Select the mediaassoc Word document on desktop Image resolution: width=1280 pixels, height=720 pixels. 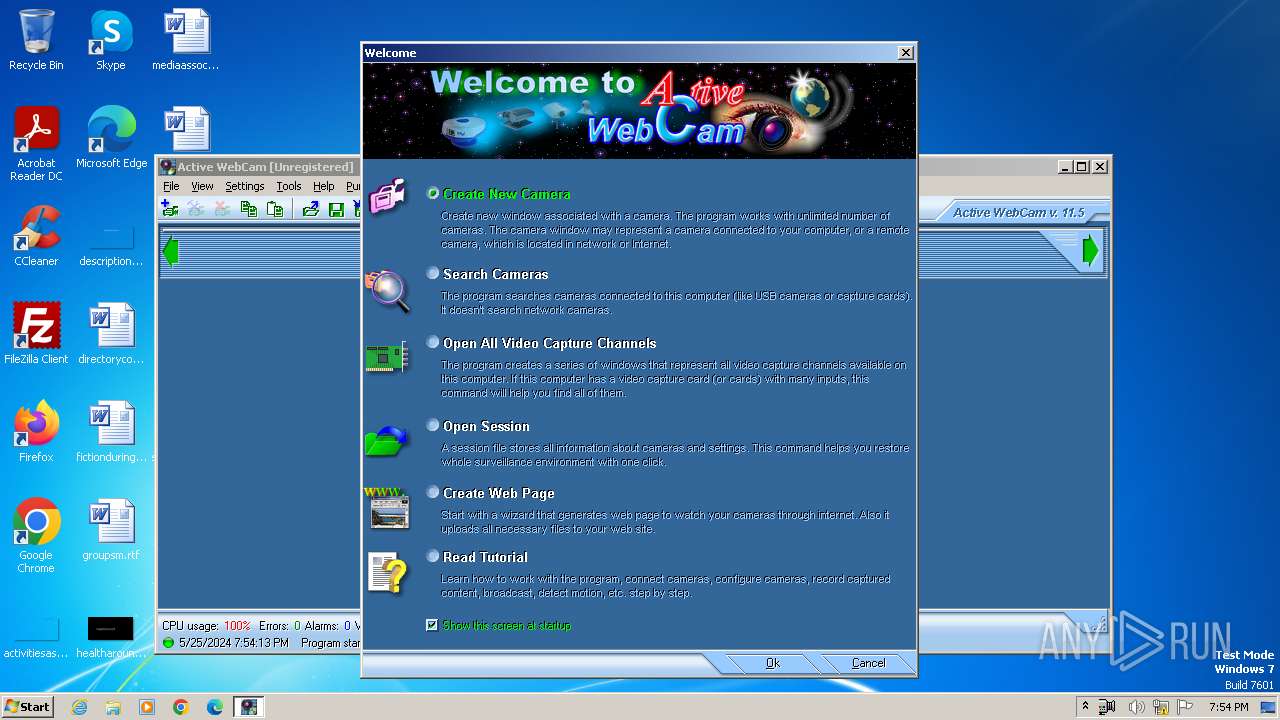[x=186, y=40]
